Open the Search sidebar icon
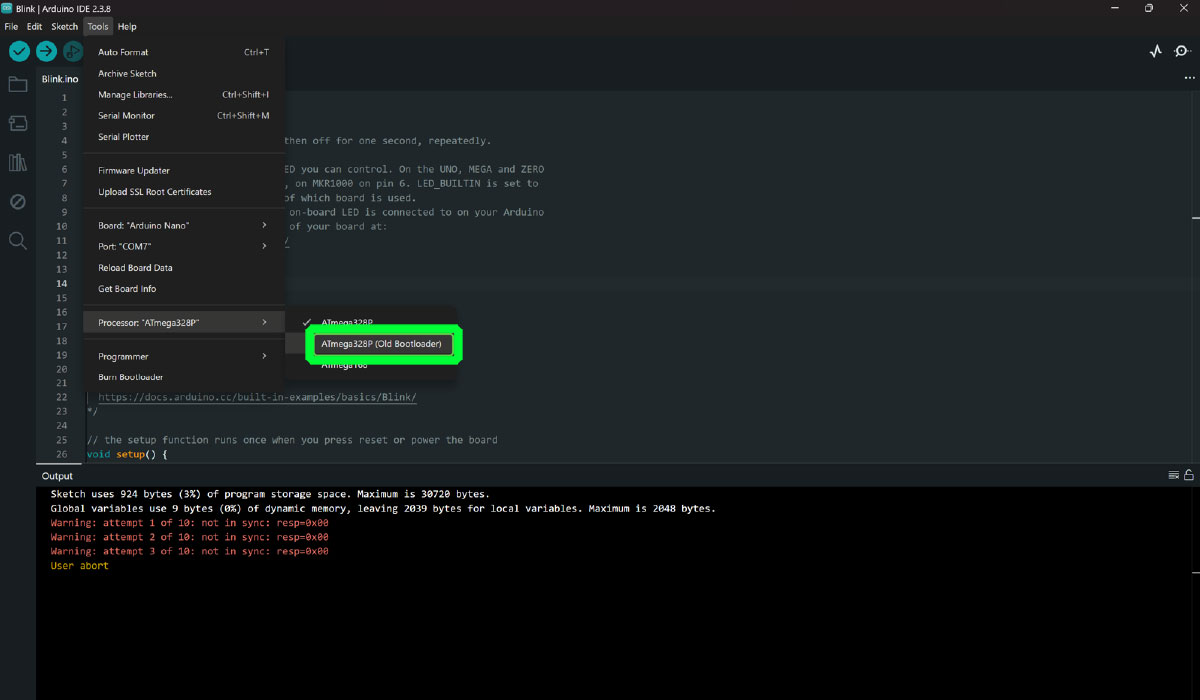 18,240
